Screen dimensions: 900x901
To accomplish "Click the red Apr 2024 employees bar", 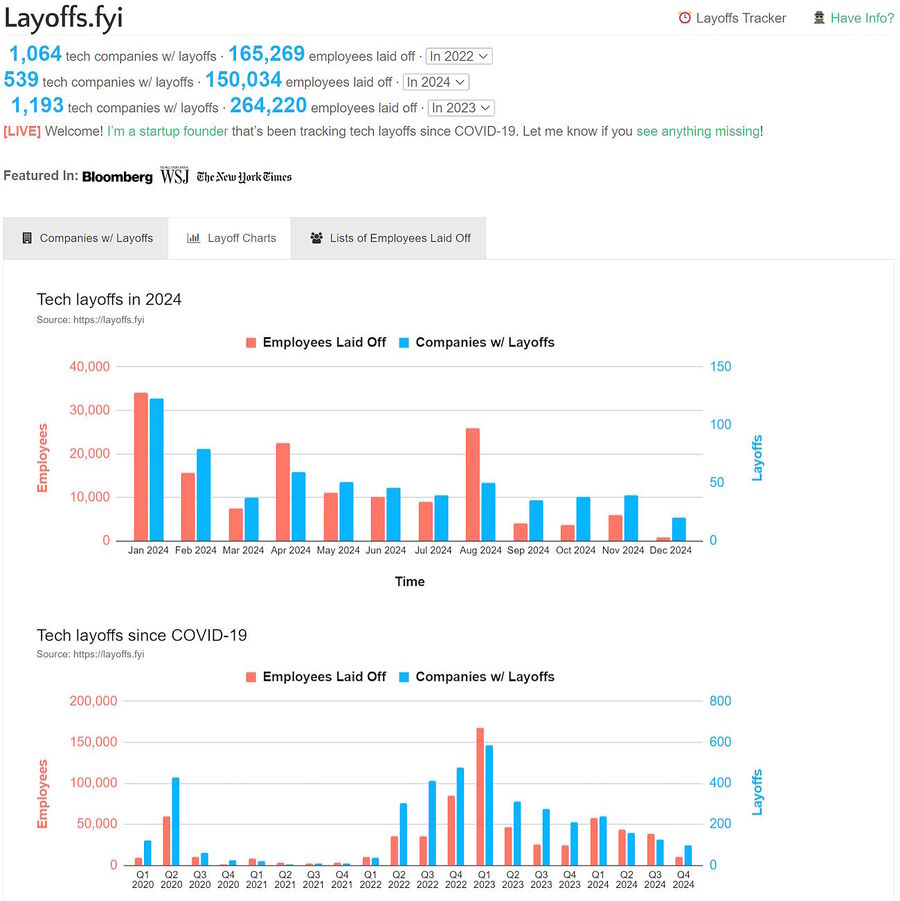I will coord(283,492).
